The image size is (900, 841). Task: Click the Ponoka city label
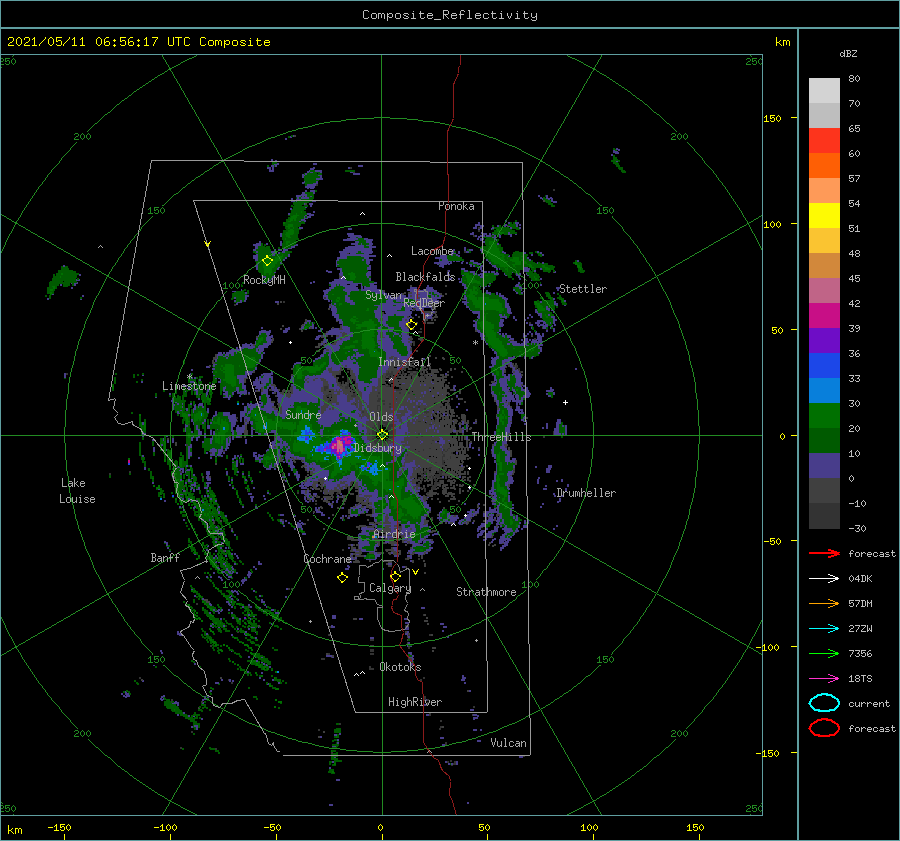[x=456, y=206]
